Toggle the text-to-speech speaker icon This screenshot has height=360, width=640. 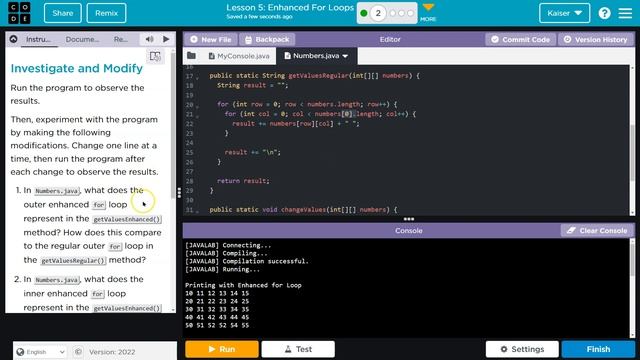149,39
